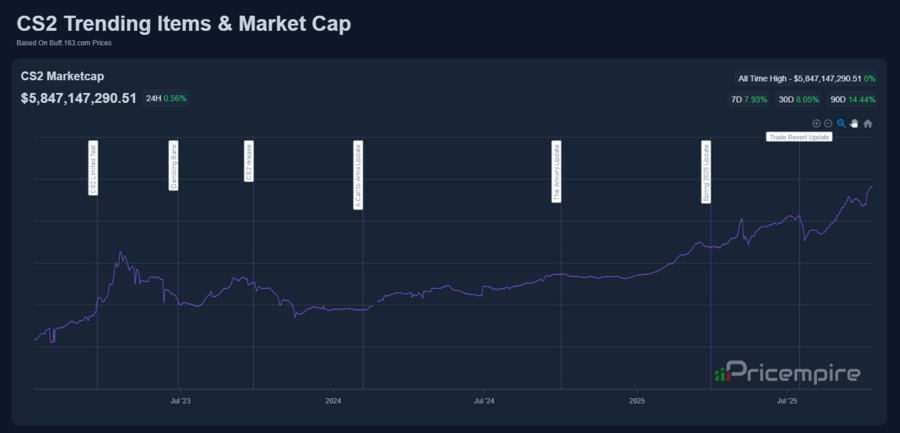This screenshot has width=900, height=433.
Task: Select The Armory Update marker
Action: (x=557, y=172)
